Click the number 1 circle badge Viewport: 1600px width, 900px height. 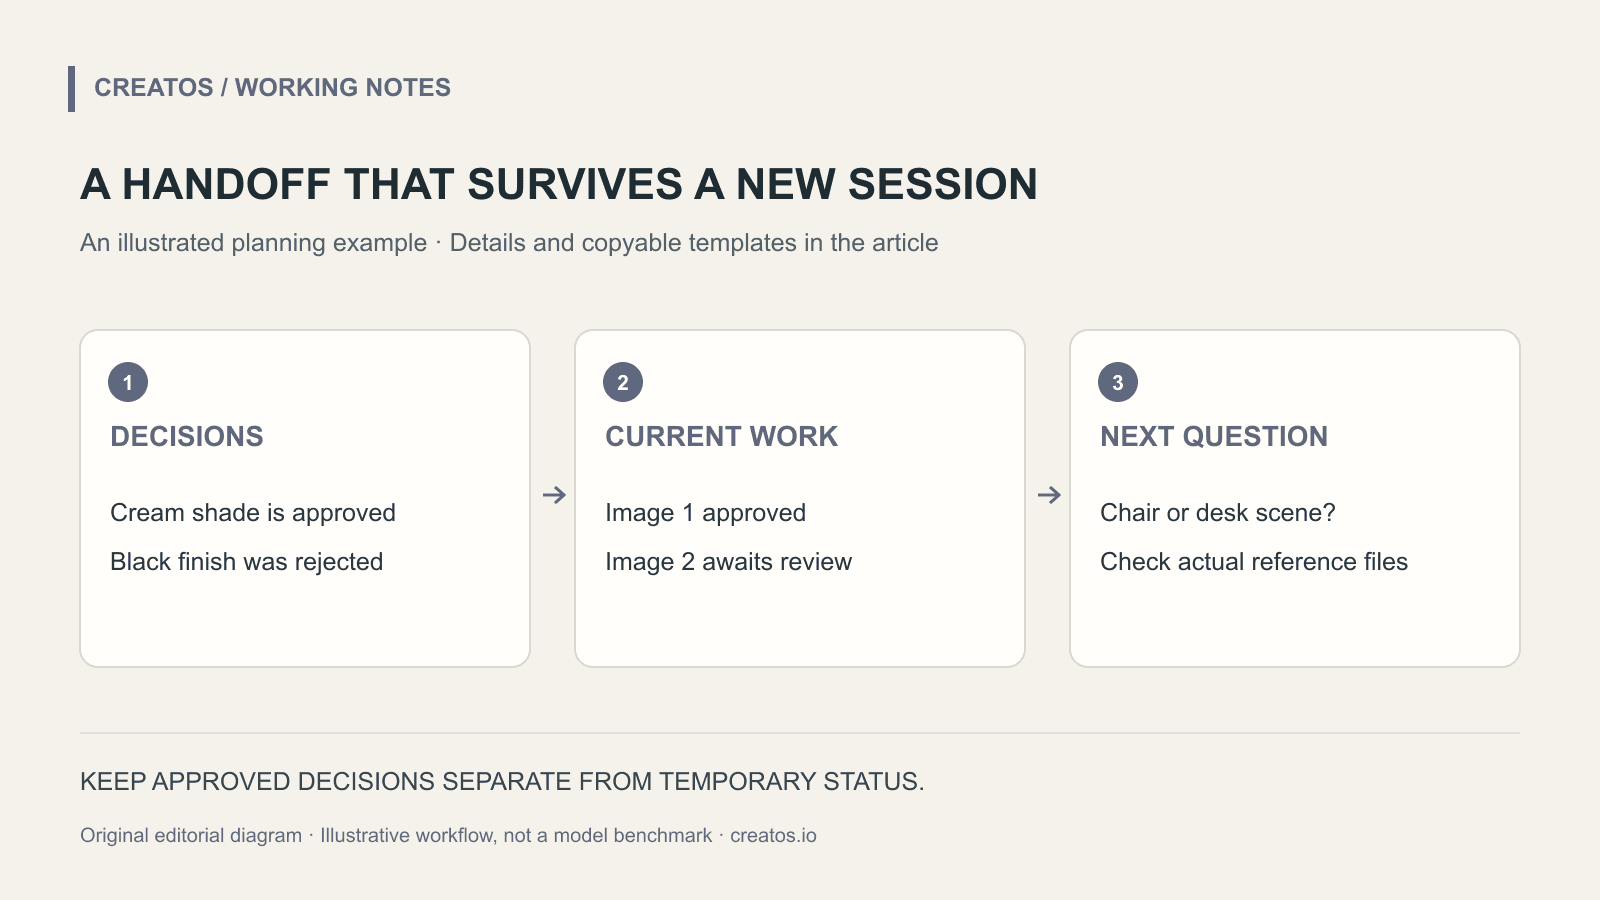(x=128, y=382)
